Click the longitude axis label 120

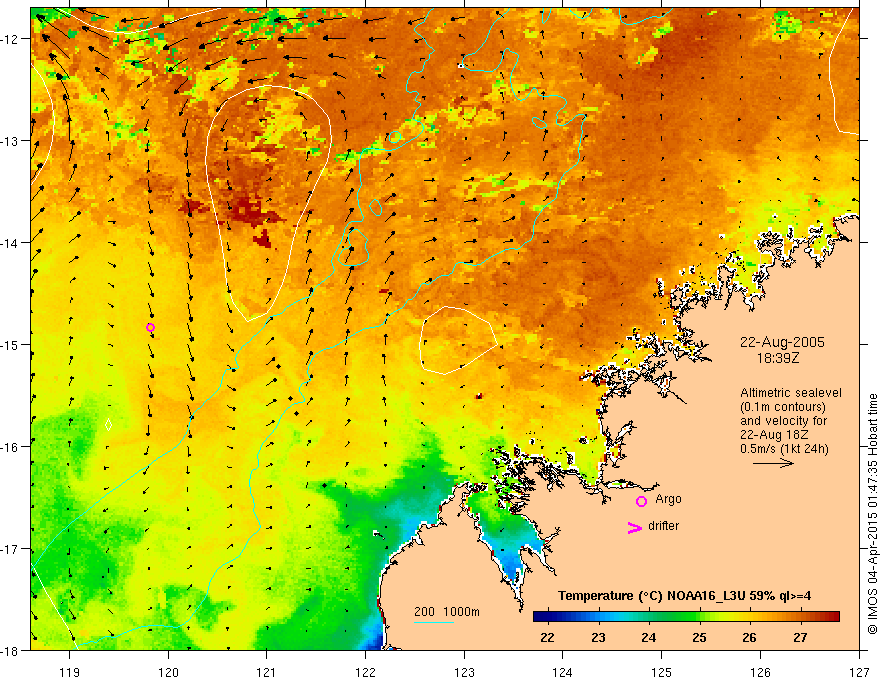coord(168,672)
